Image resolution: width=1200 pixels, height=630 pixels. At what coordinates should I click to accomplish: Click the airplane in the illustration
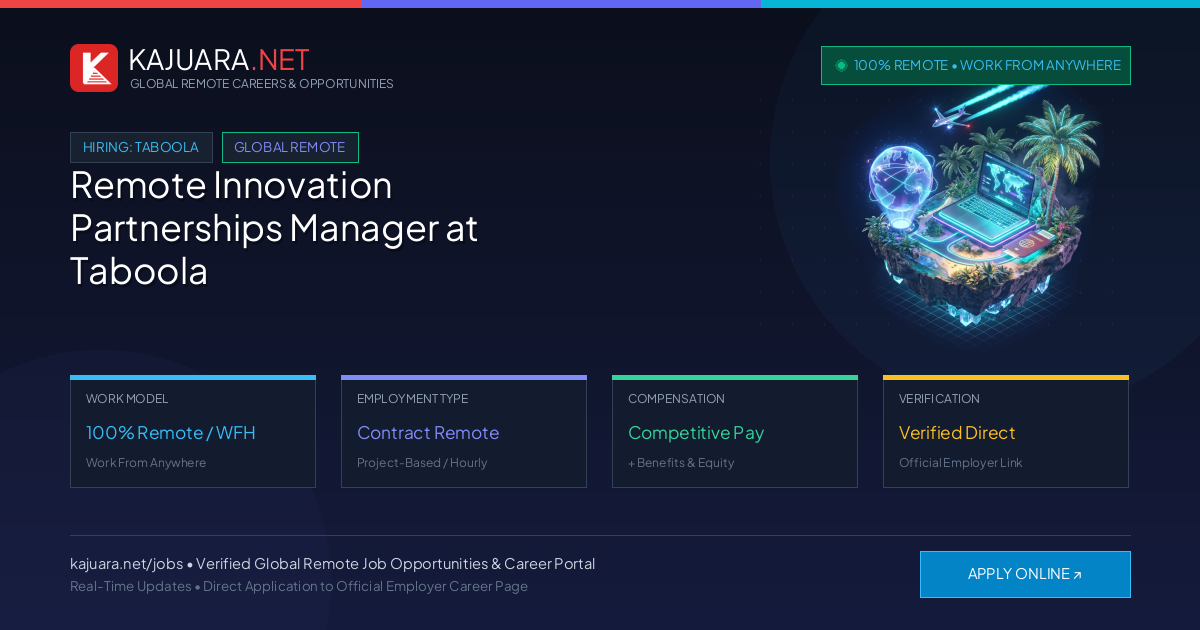point(951,116)
